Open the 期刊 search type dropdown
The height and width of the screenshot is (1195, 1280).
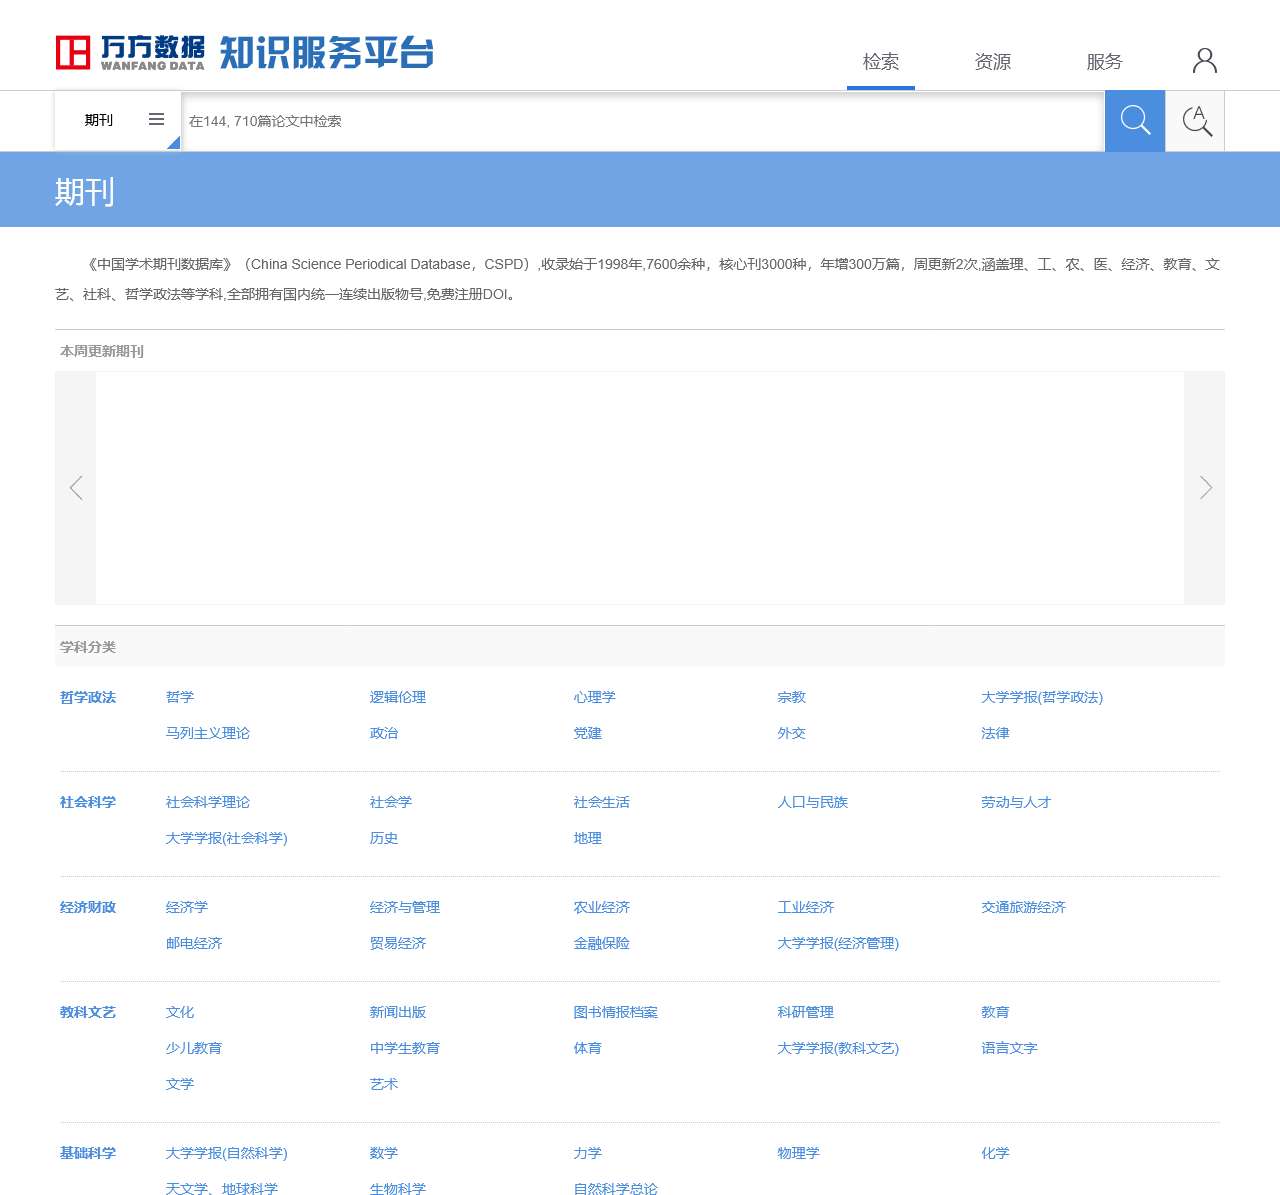[118, 120]
